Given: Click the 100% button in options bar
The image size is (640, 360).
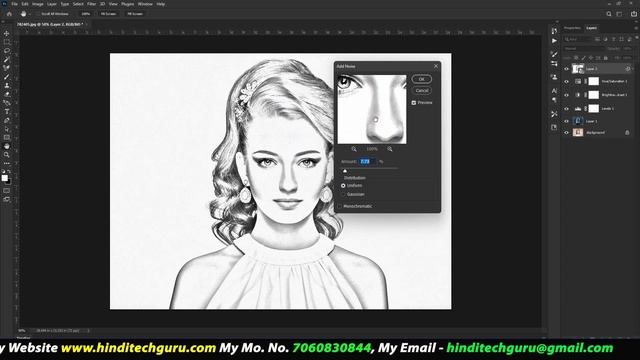Looking at the screenshot, I should tap(85, 14).
